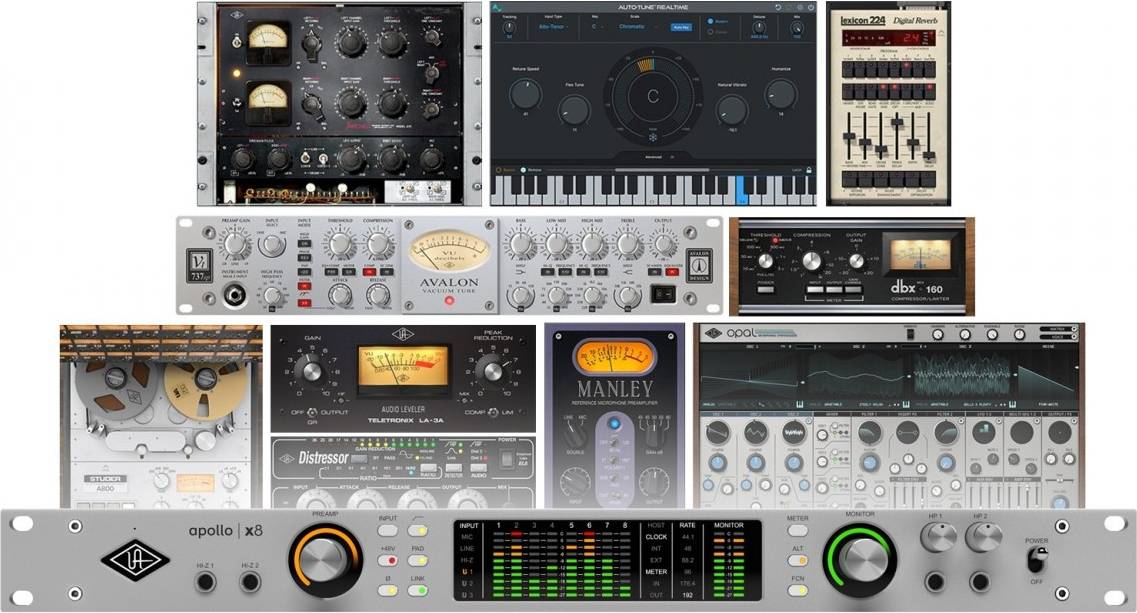1137x613 pixels.
Task: Click the Avalon instrument input jack
Action: pos(233,297)
